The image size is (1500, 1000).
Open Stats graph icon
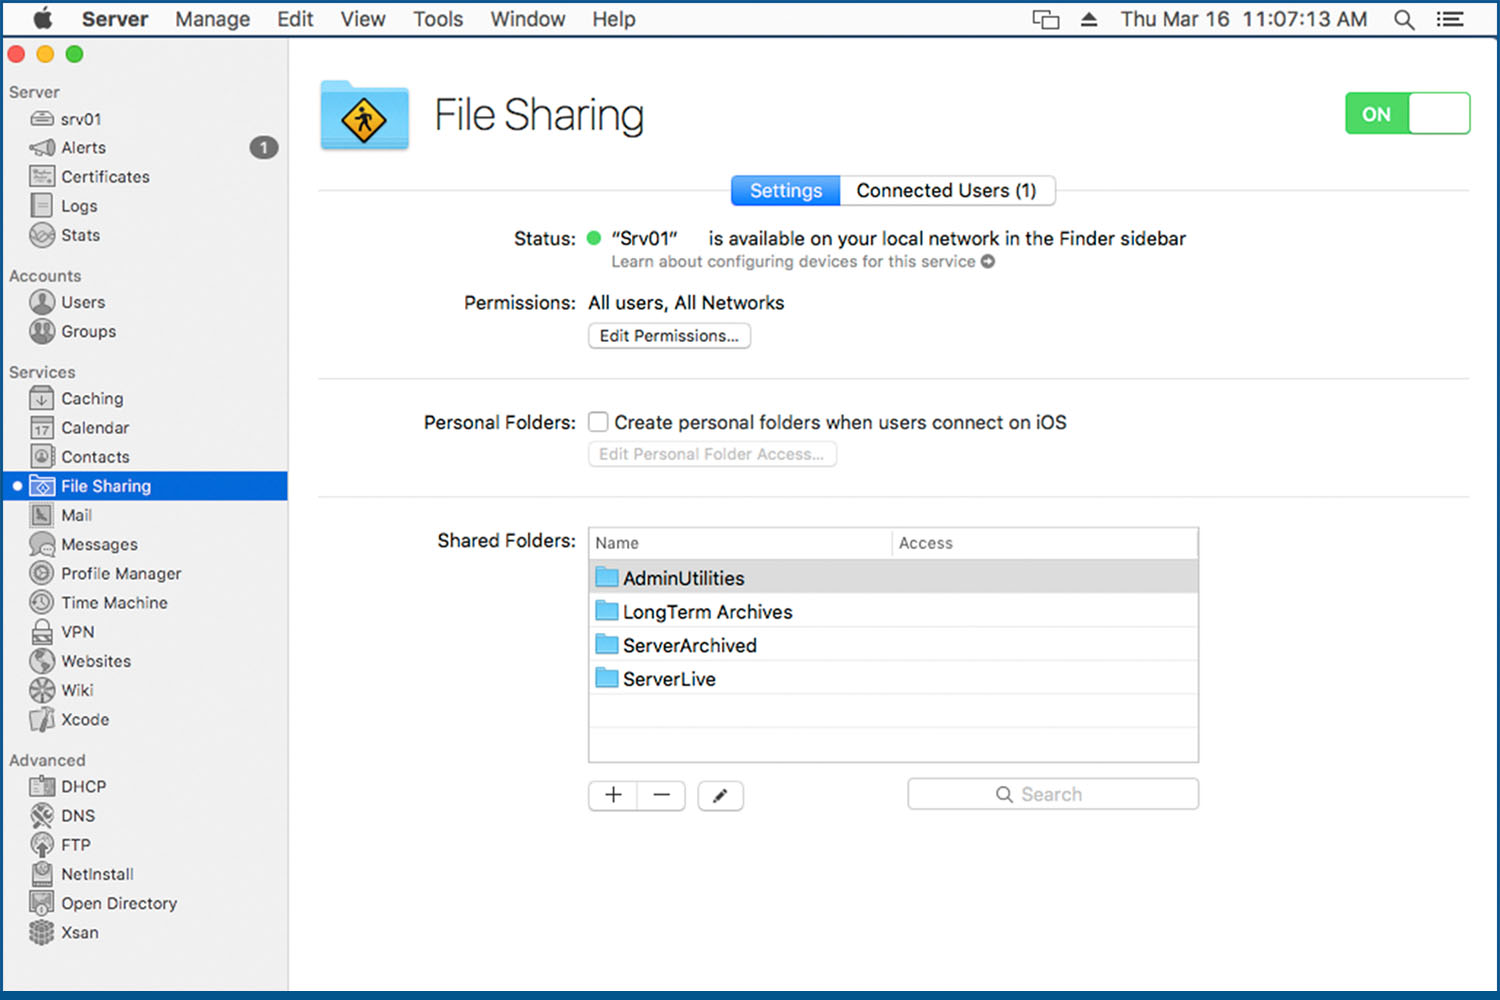coord(42,235)
